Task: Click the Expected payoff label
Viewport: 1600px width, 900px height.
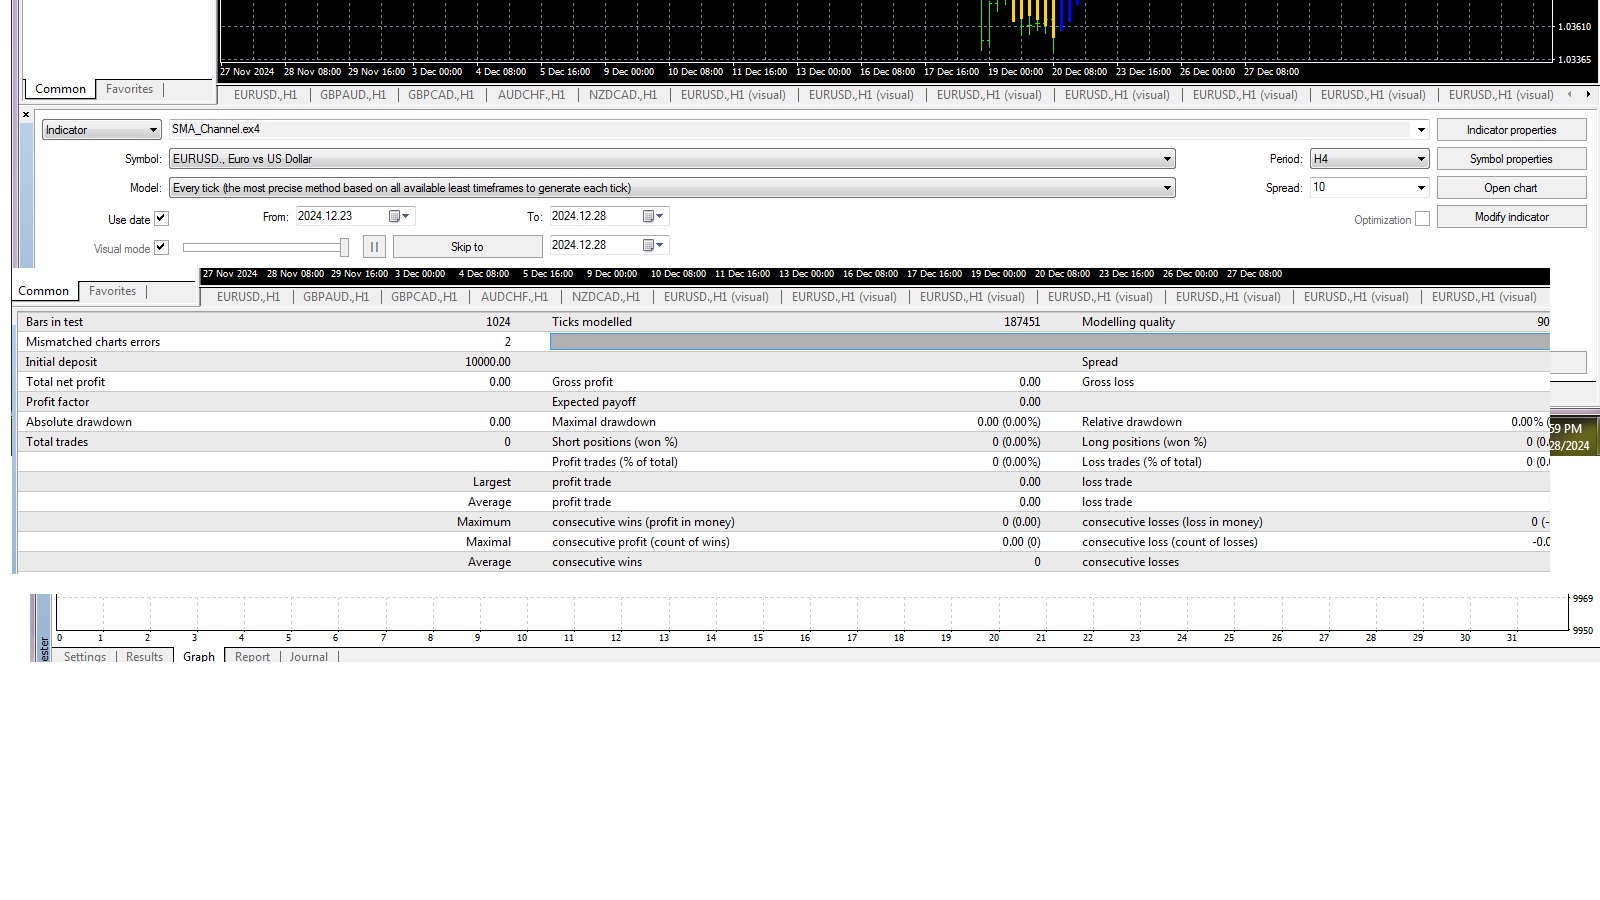Action: pyautogui.click(x=594, y=402)
